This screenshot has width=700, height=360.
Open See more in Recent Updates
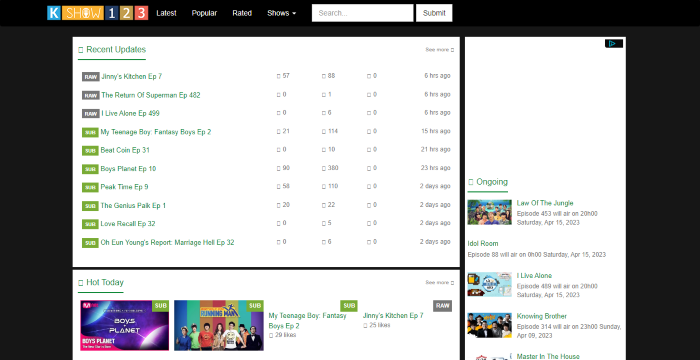[439, 50]
